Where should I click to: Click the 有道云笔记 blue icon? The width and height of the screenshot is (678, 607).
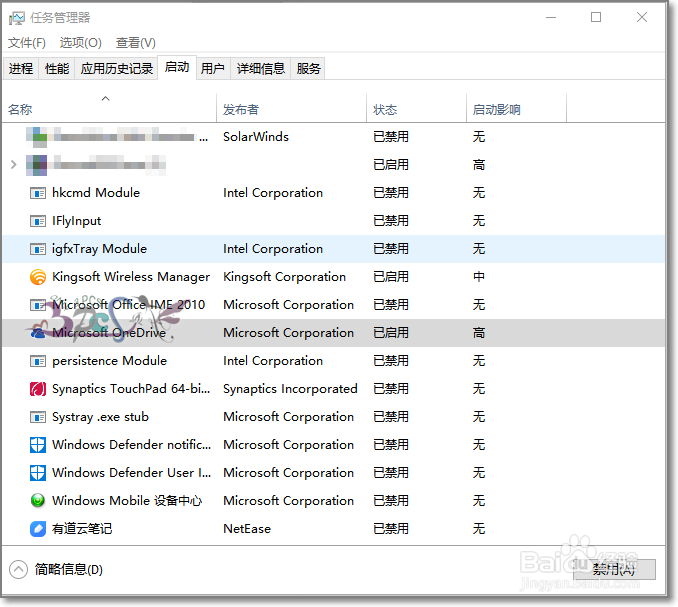(38, 529)
